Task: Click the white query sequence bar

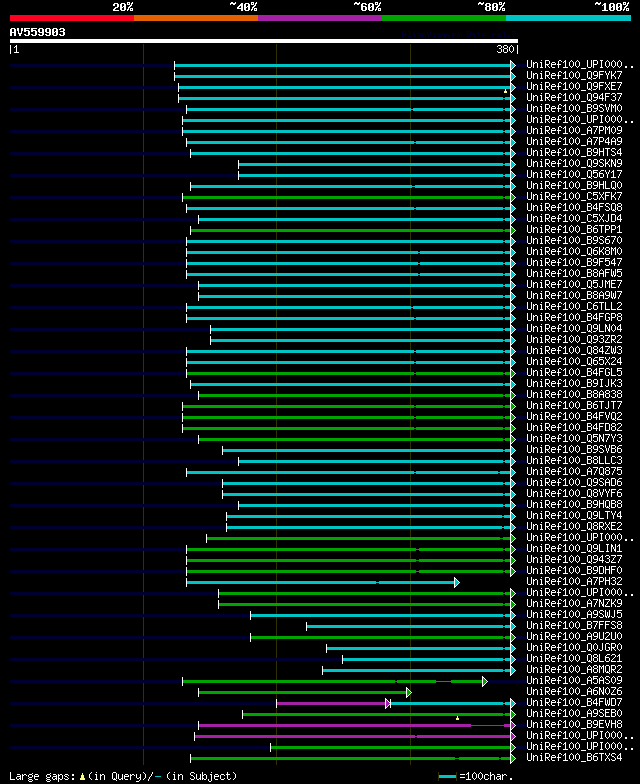Action: [264, 41]
